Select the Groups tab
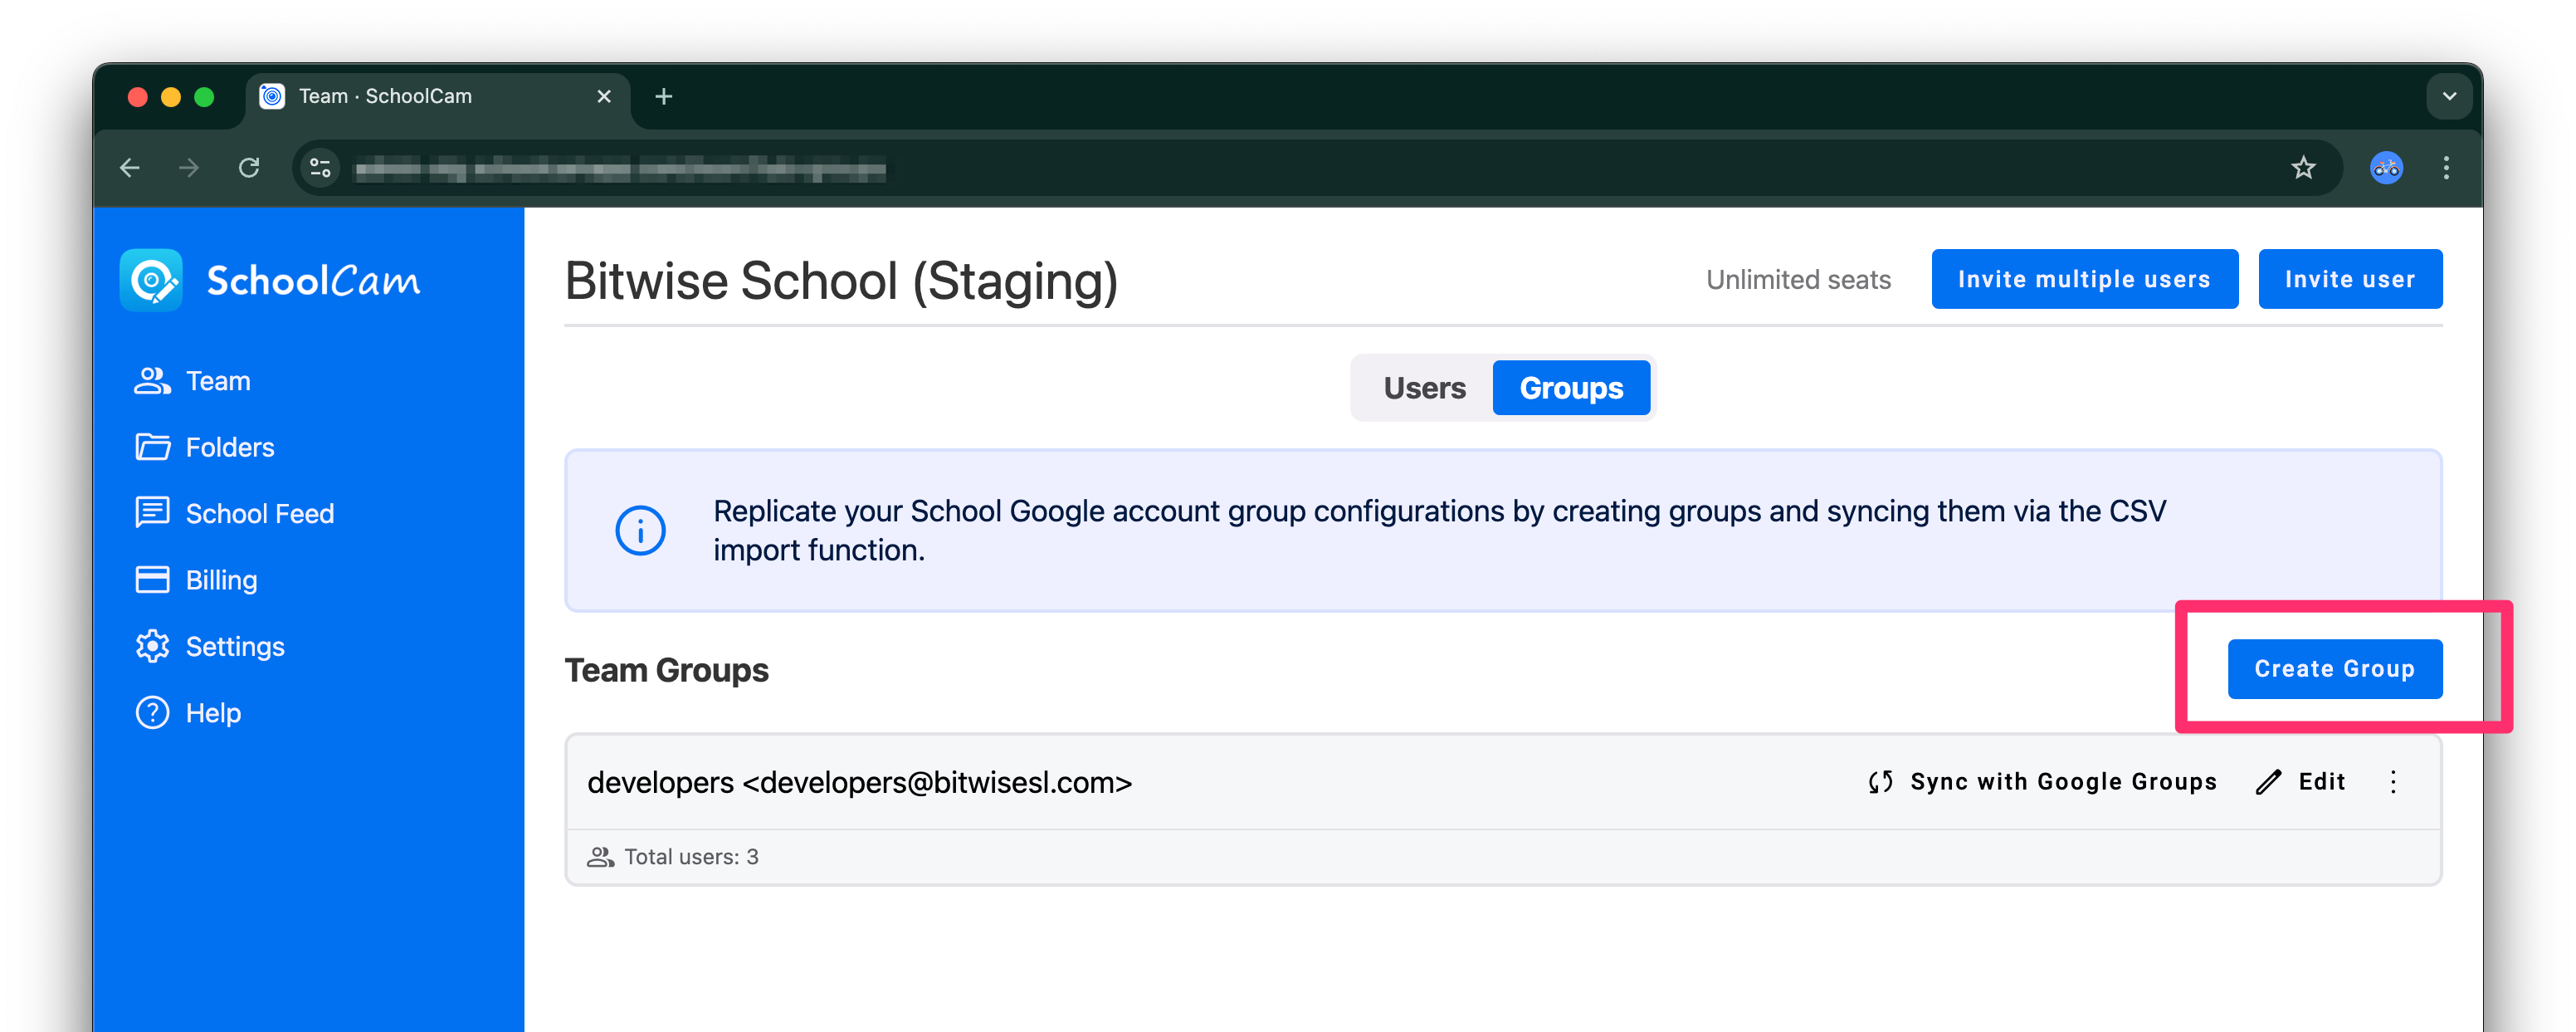The height and width of the screenshot is (1032, 2576). pyautogui.click(x=1571, y=388)
